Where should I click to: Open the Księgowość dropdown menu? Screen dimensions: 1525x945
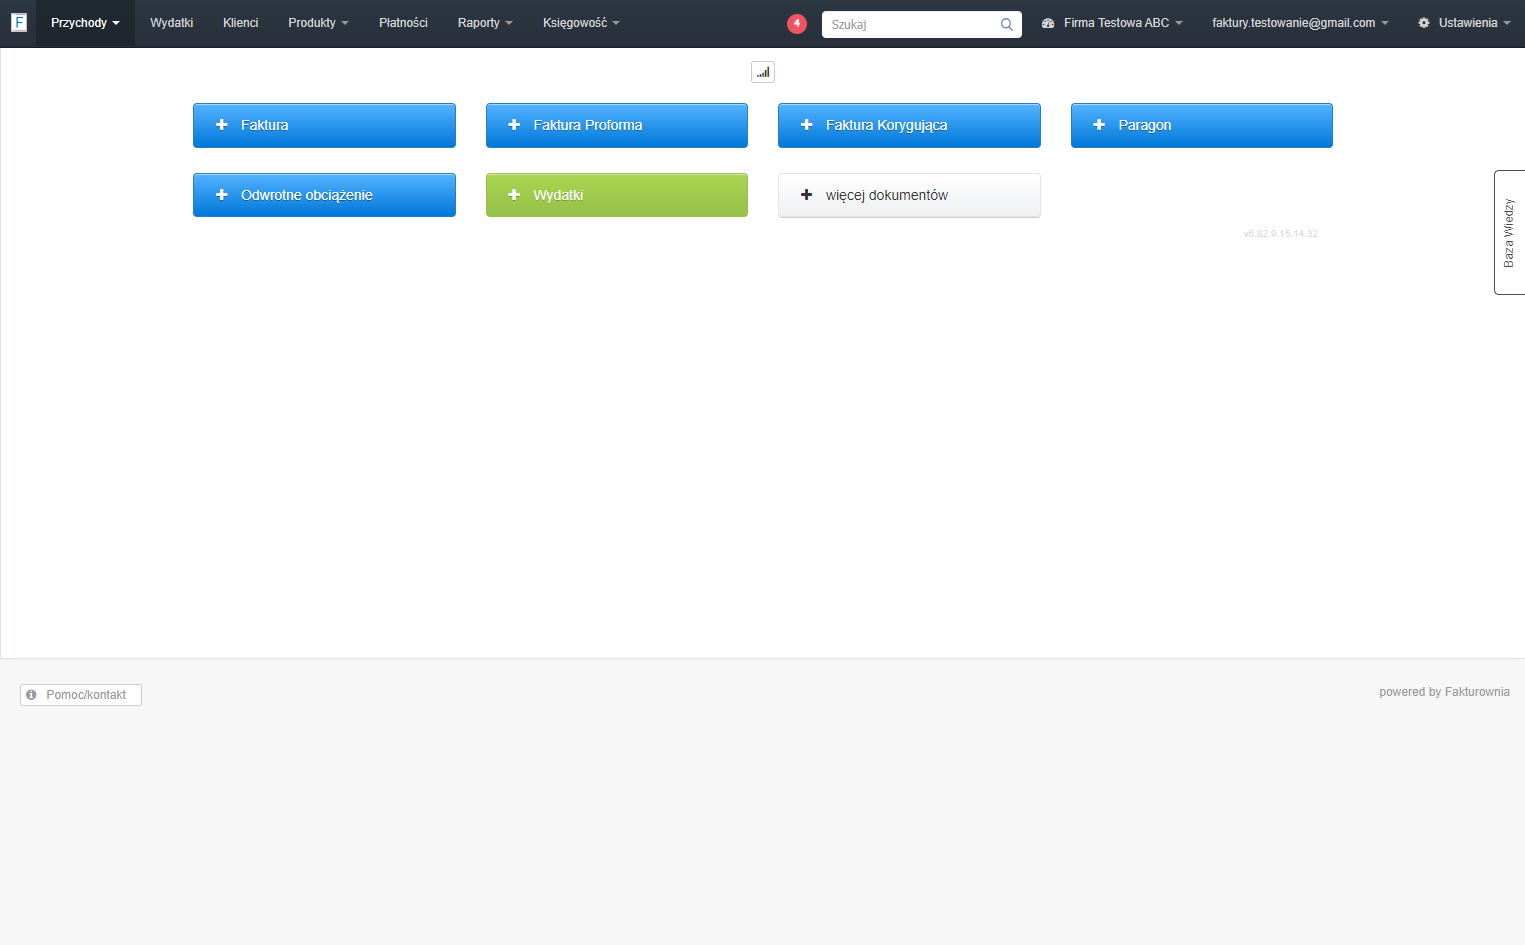tap(581, 23)
